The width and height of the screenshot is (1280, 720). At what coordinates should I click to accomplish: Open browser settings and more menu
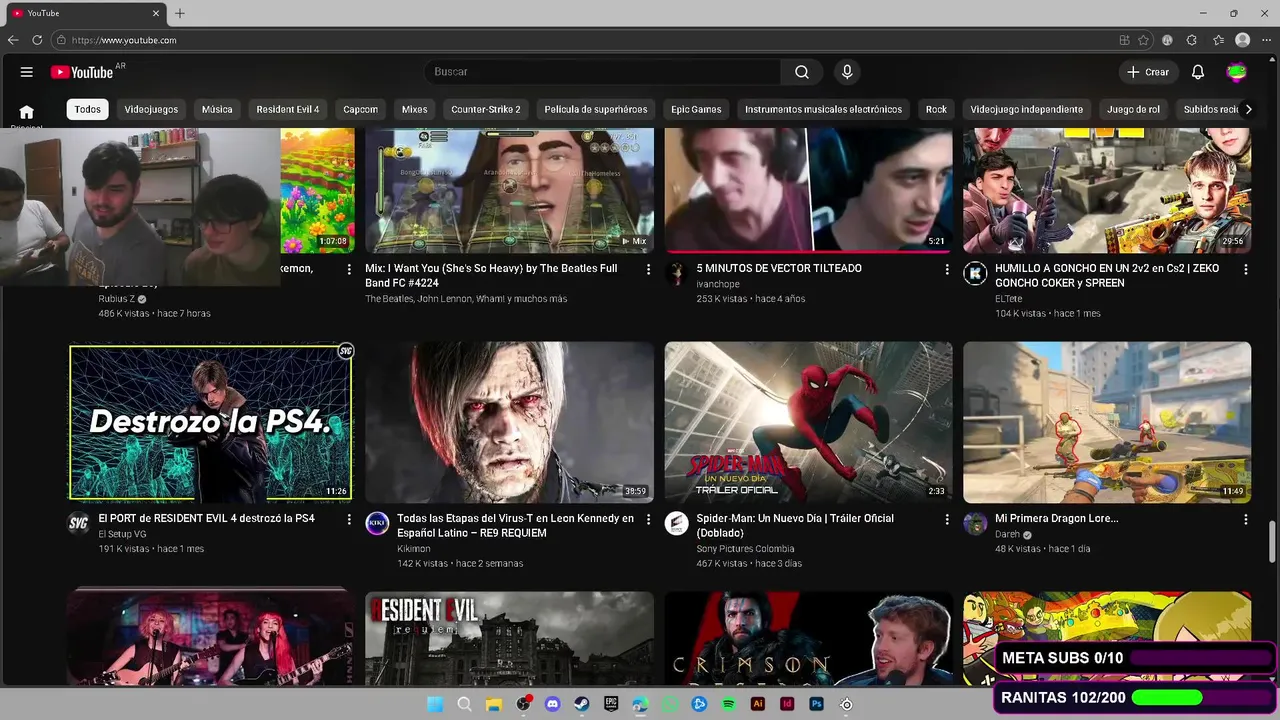click(x=1266, y=40)
